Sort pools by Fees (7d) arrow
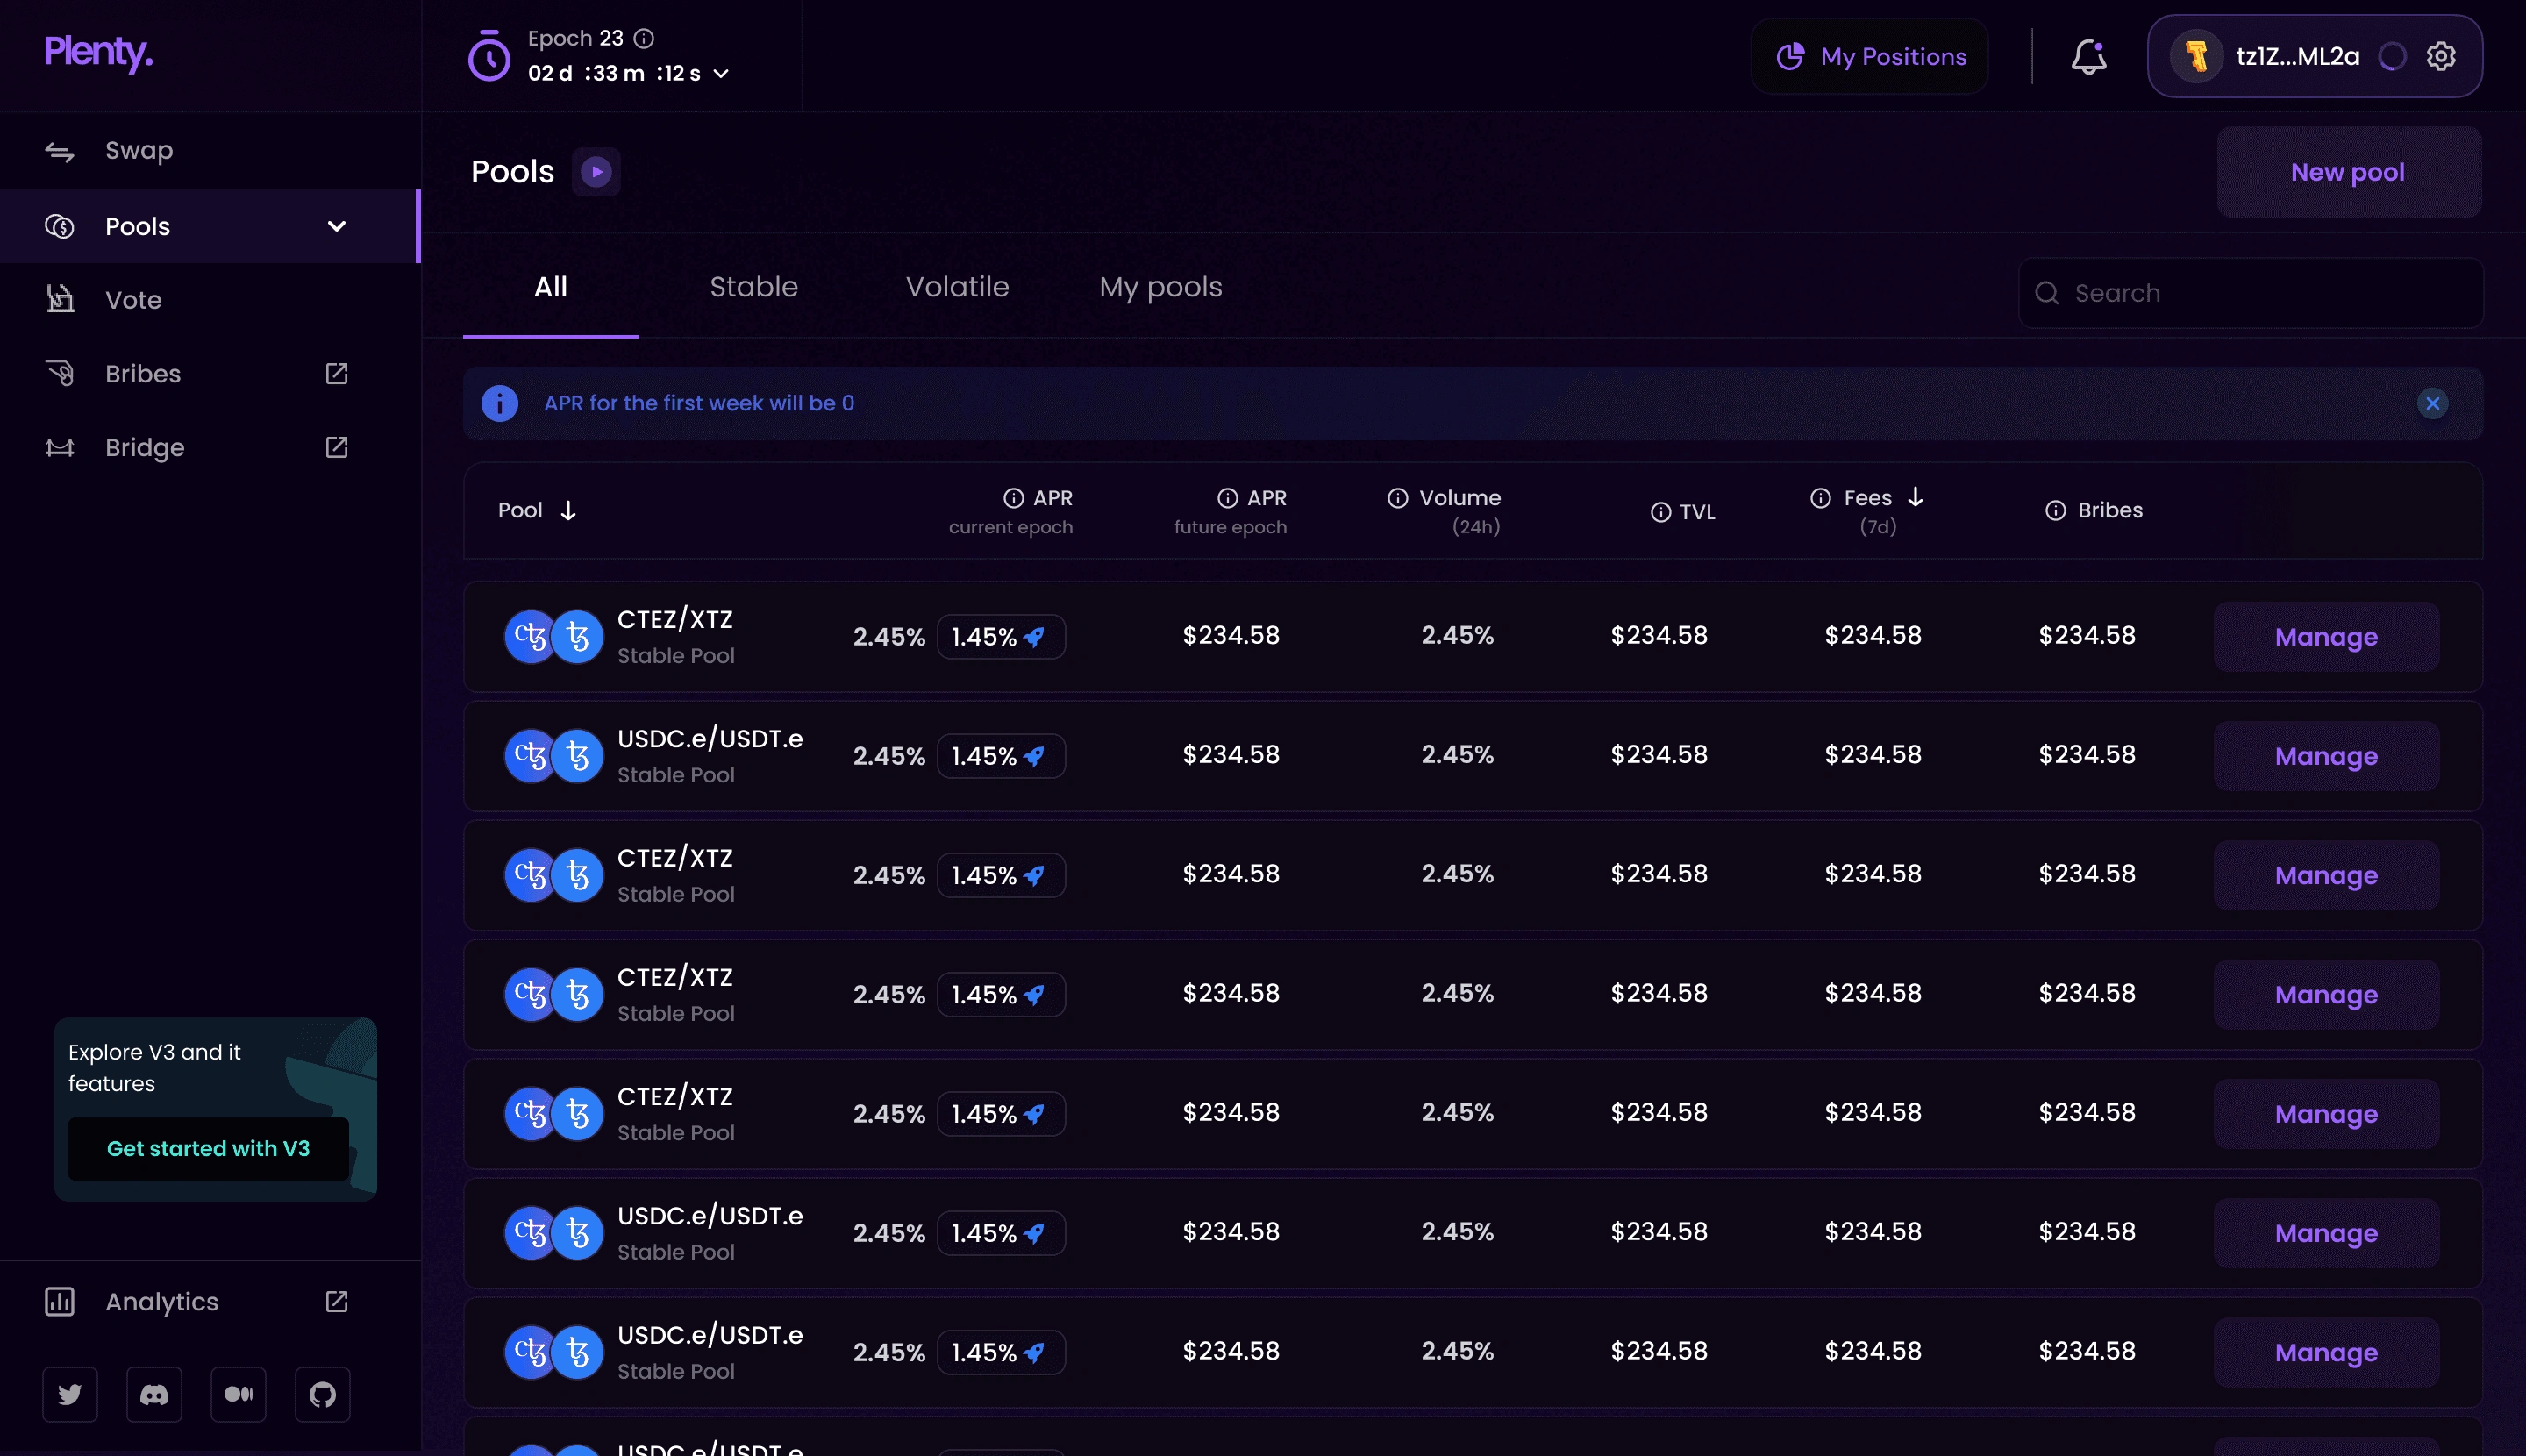 pyautogui.click(x=1915, y=497)
